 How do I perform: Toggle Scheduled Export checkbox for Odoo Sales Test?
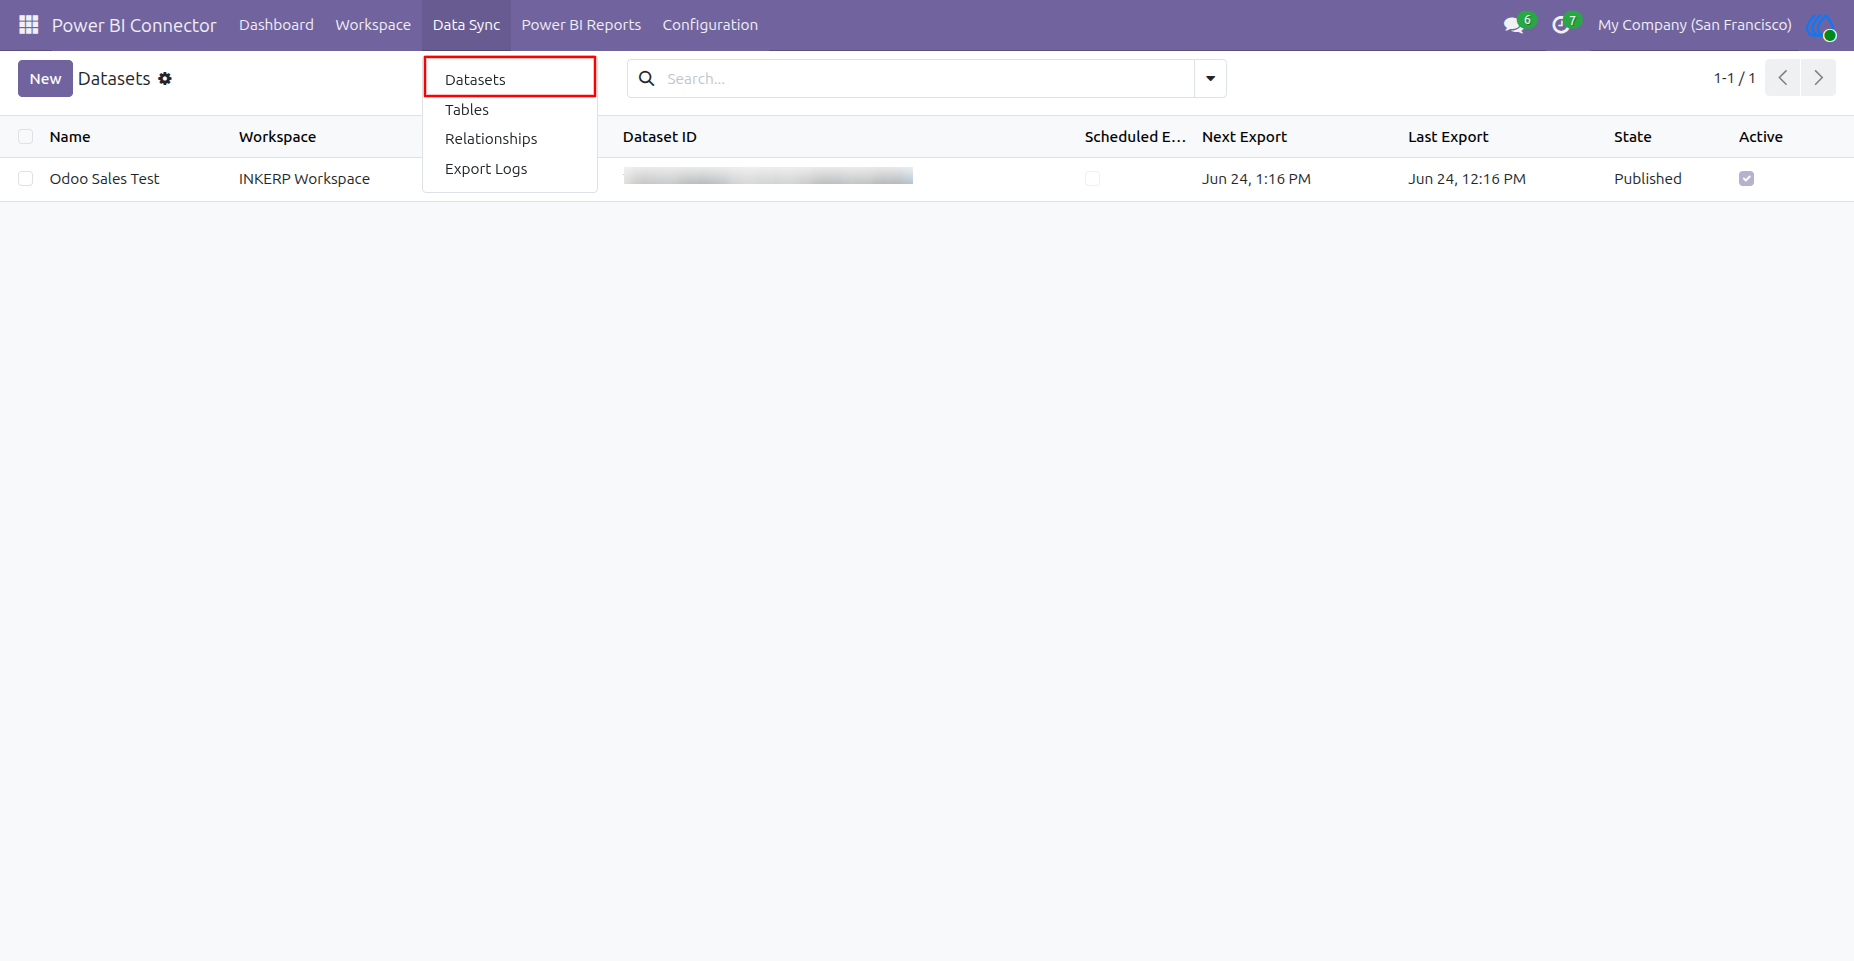pos(1092,179)
